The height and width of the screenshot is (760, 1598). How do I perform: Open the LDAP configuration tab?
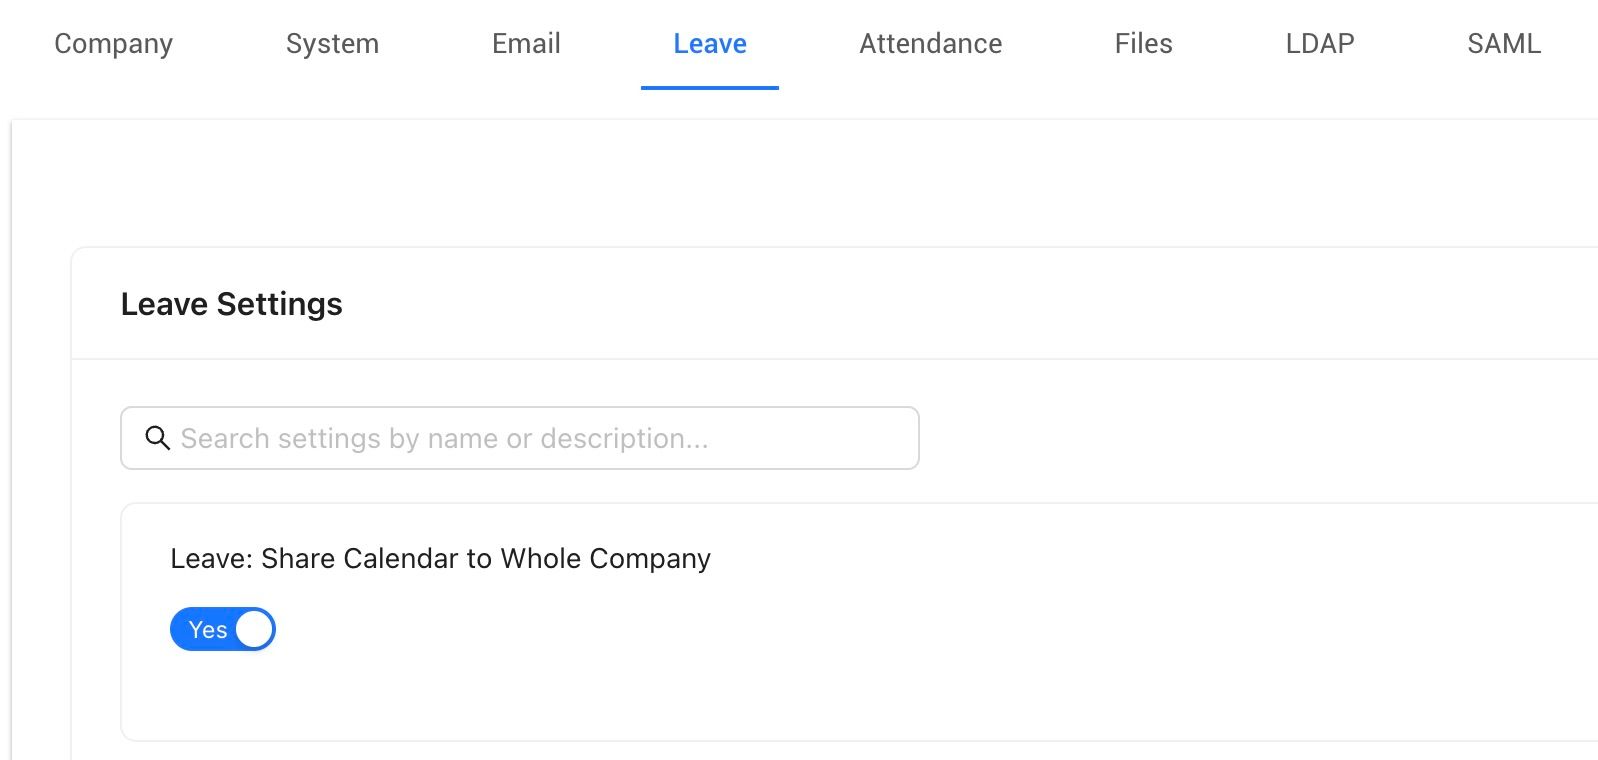1319,44
